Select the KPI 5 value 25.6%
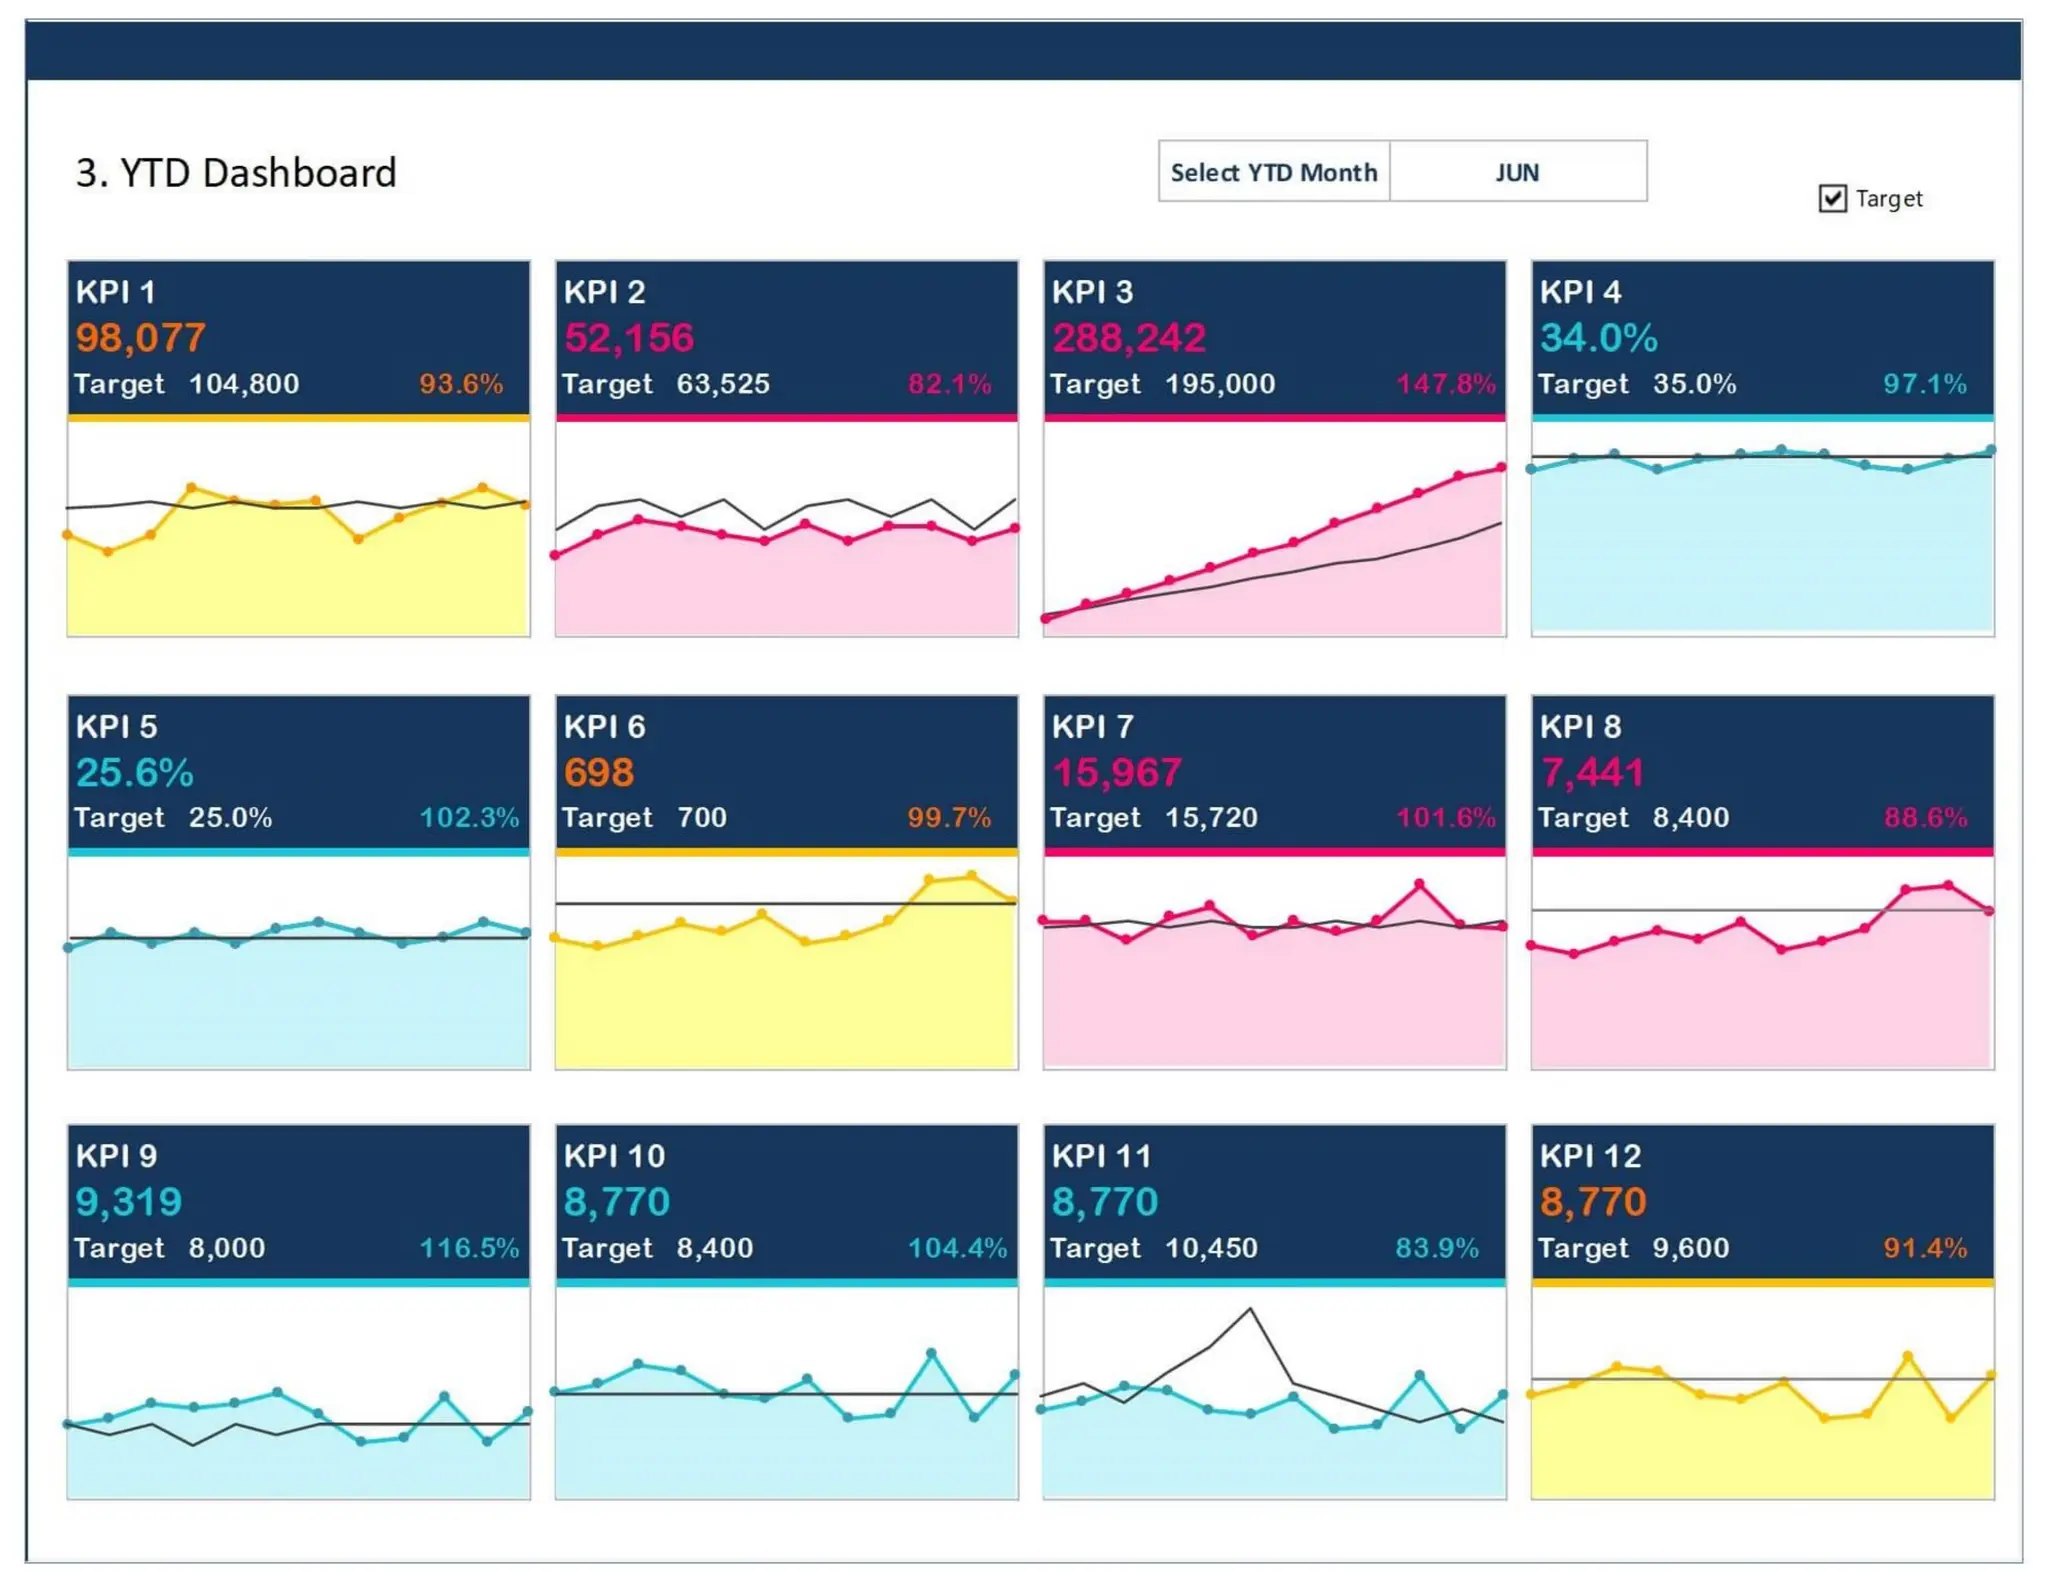Viewport: 2048px width, 1582px height. 135,772
